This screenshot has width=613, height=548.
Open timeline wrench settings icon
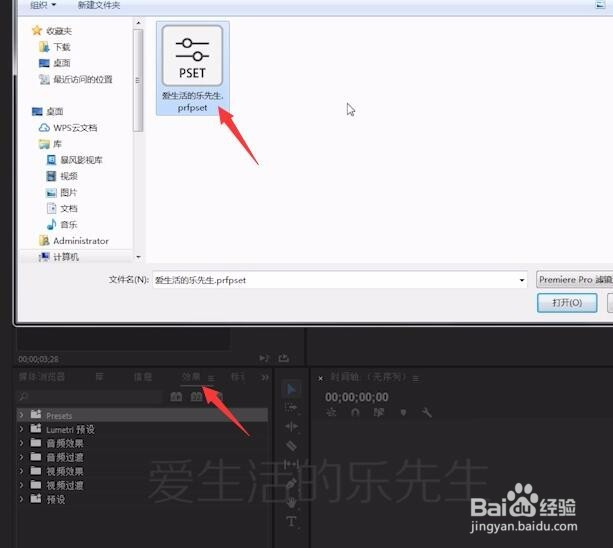pos(427,412)
